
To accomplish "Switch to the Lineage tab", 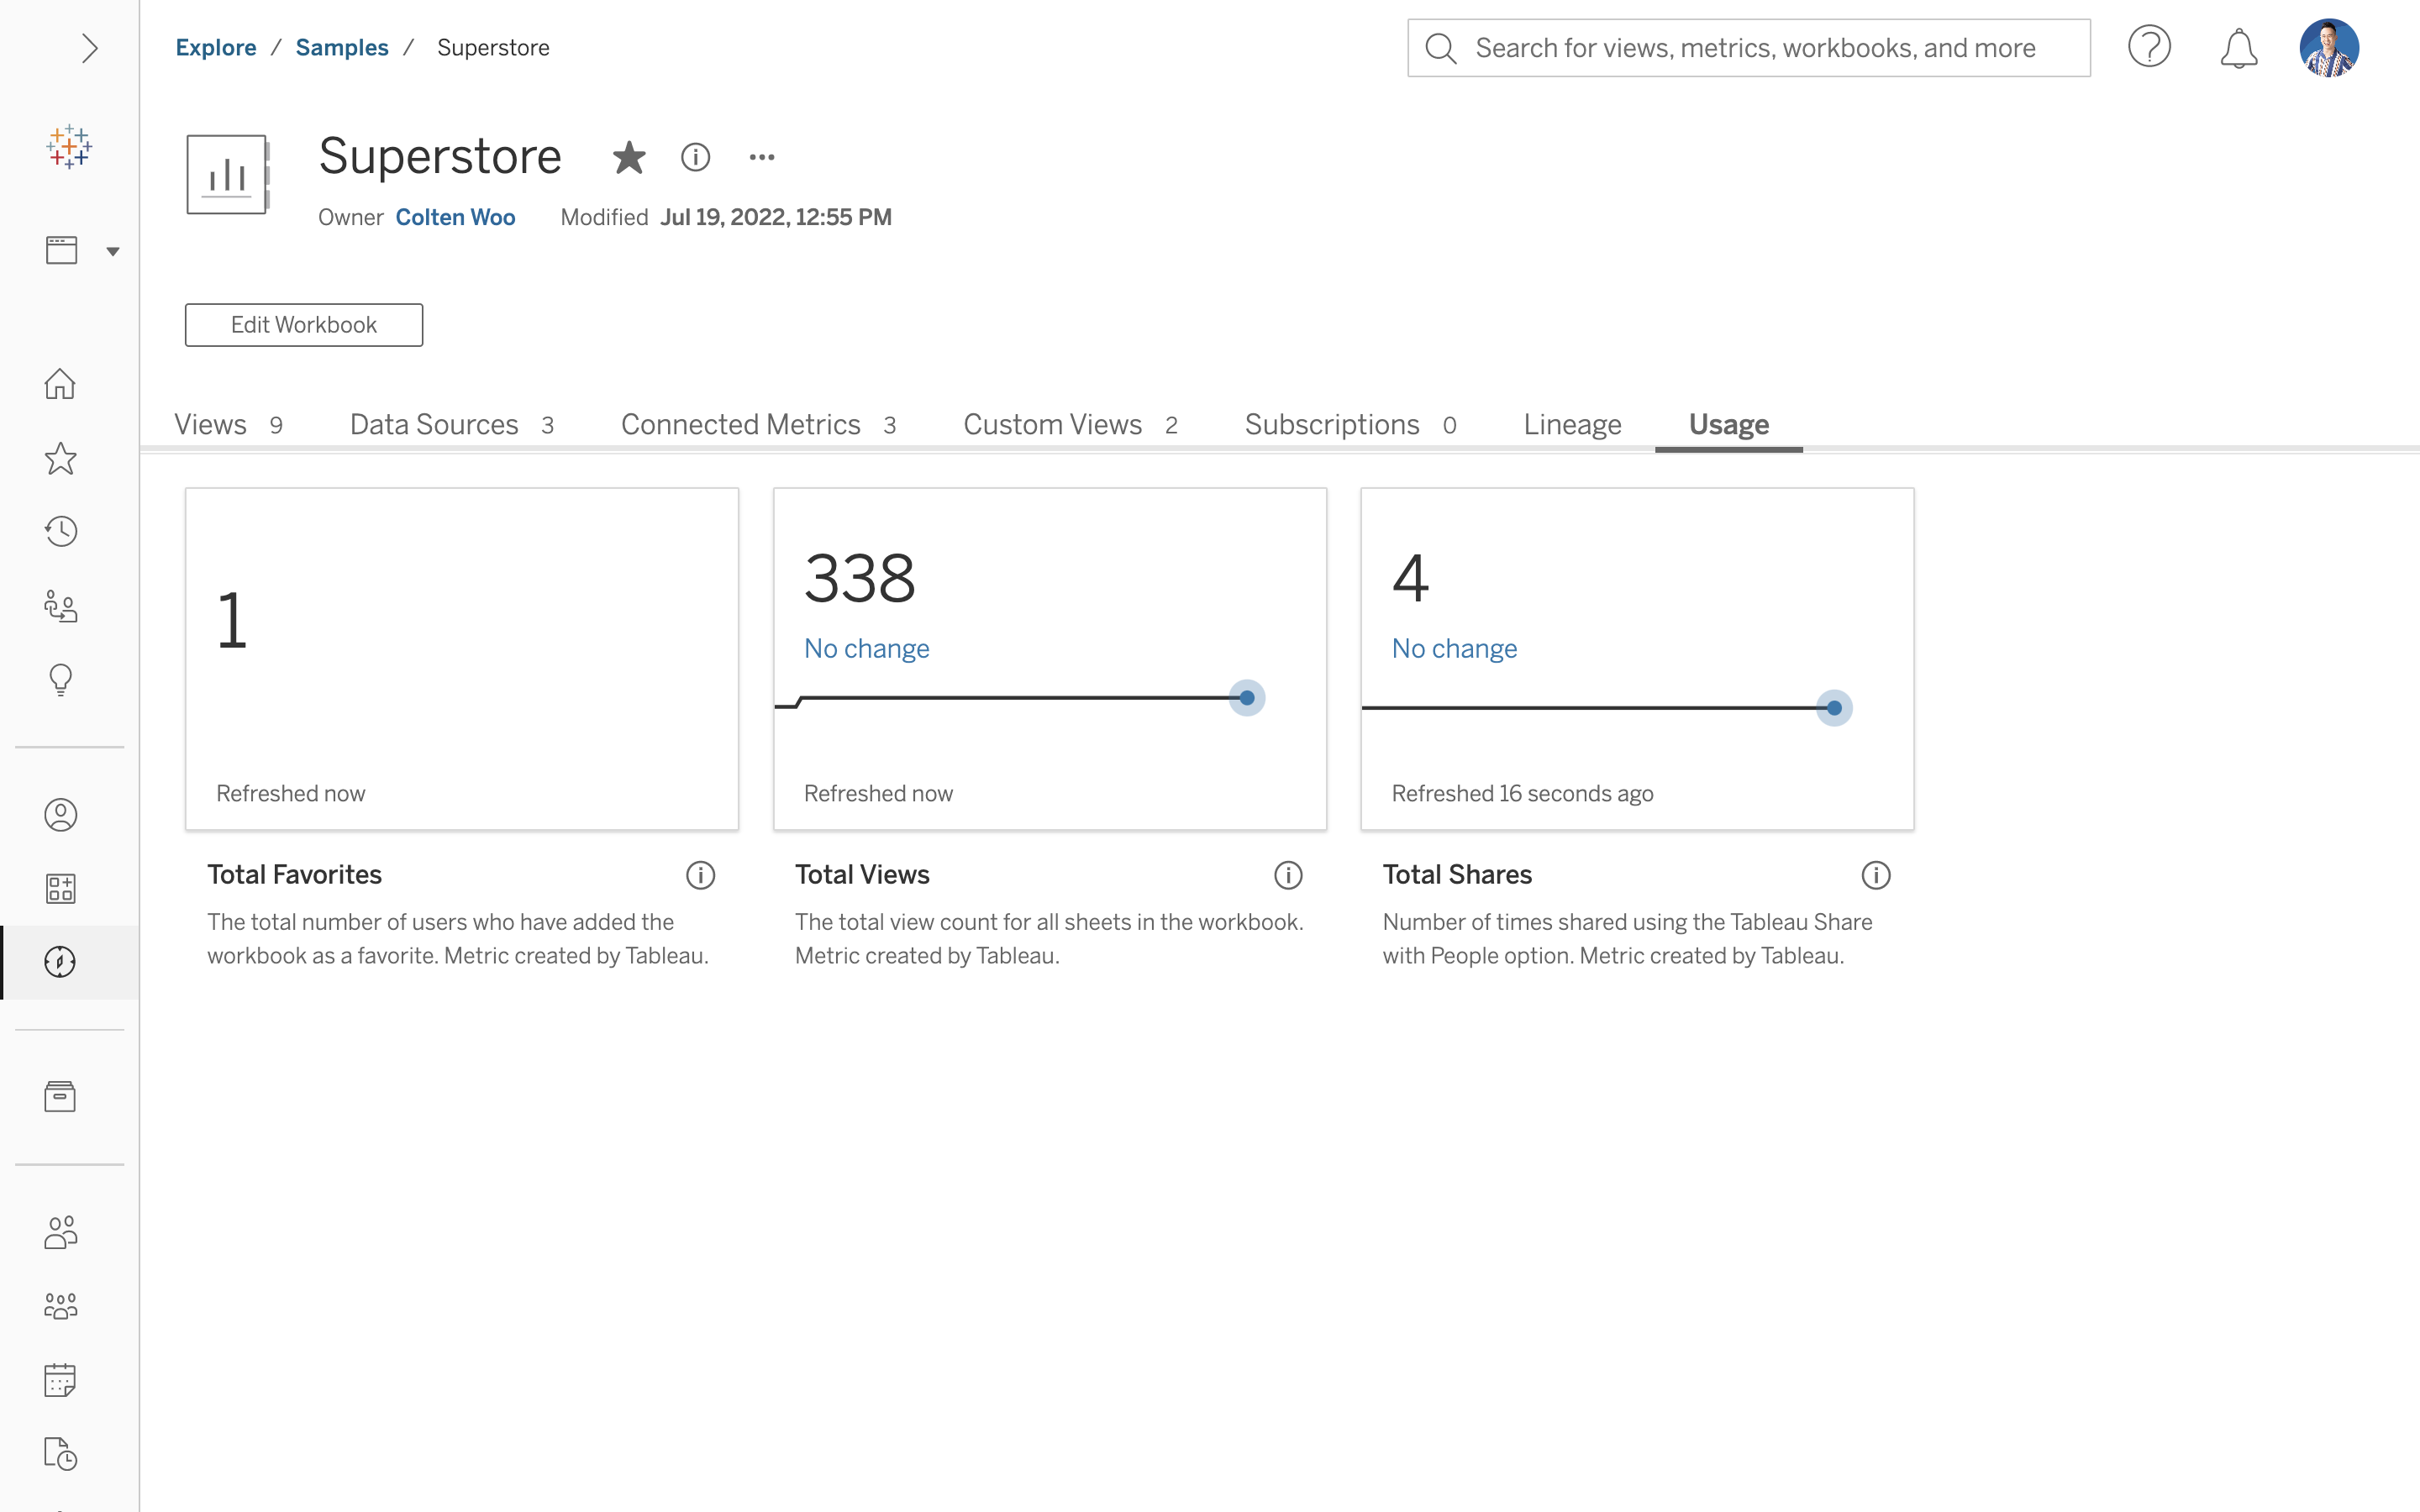I will pos(1572,424).
